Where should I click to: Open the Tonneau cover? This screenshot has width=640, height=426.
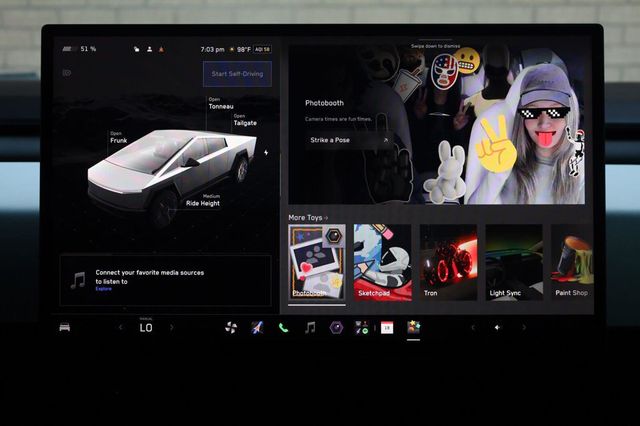(221, 104)
